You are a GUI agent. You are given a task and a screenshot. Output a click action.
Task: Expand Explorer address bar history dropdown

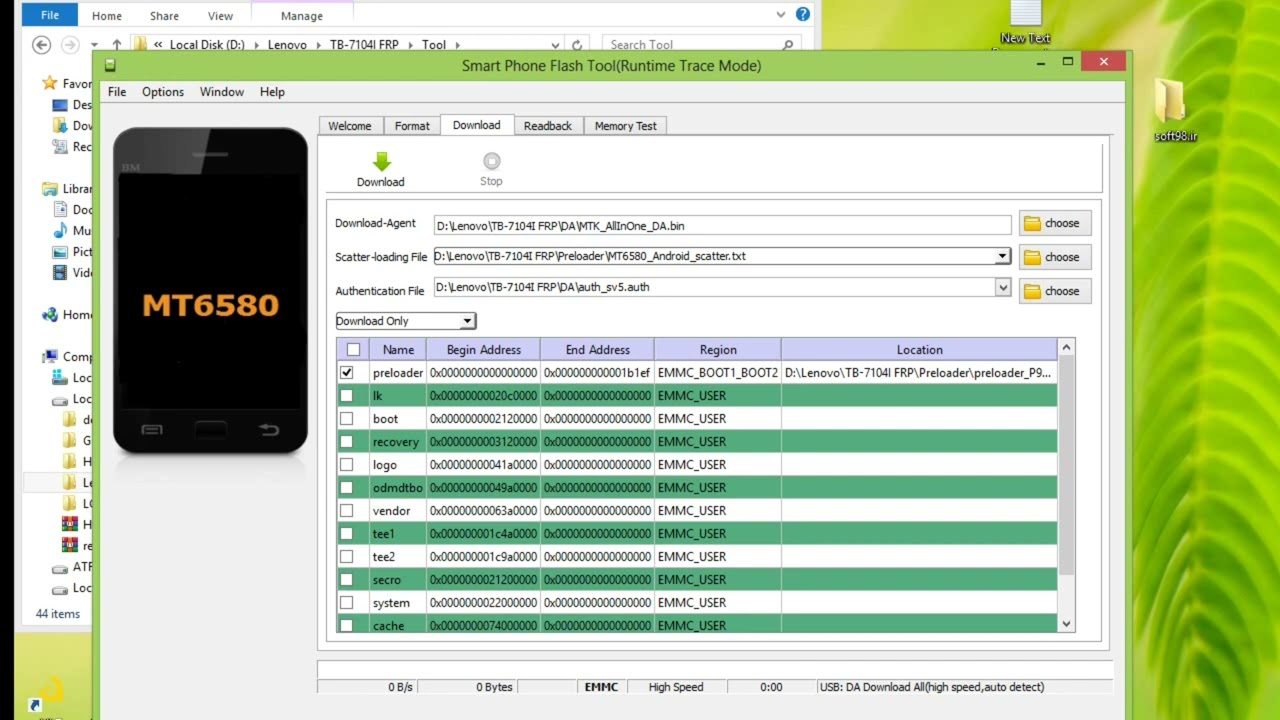click(x=555, y=45)
